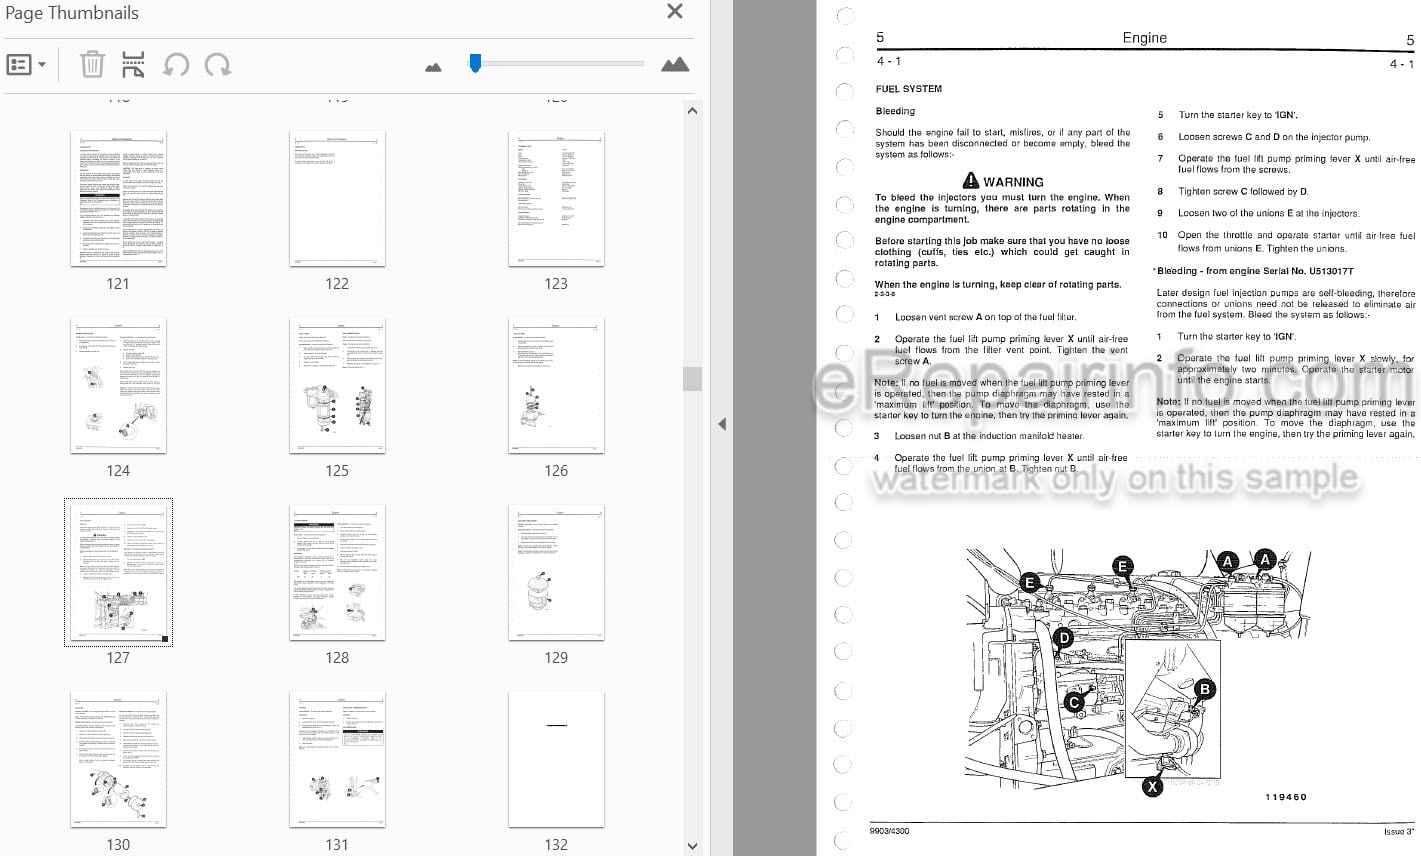Select page 125 thumbnail
1421x856 pixels.
tap(337, 386)
